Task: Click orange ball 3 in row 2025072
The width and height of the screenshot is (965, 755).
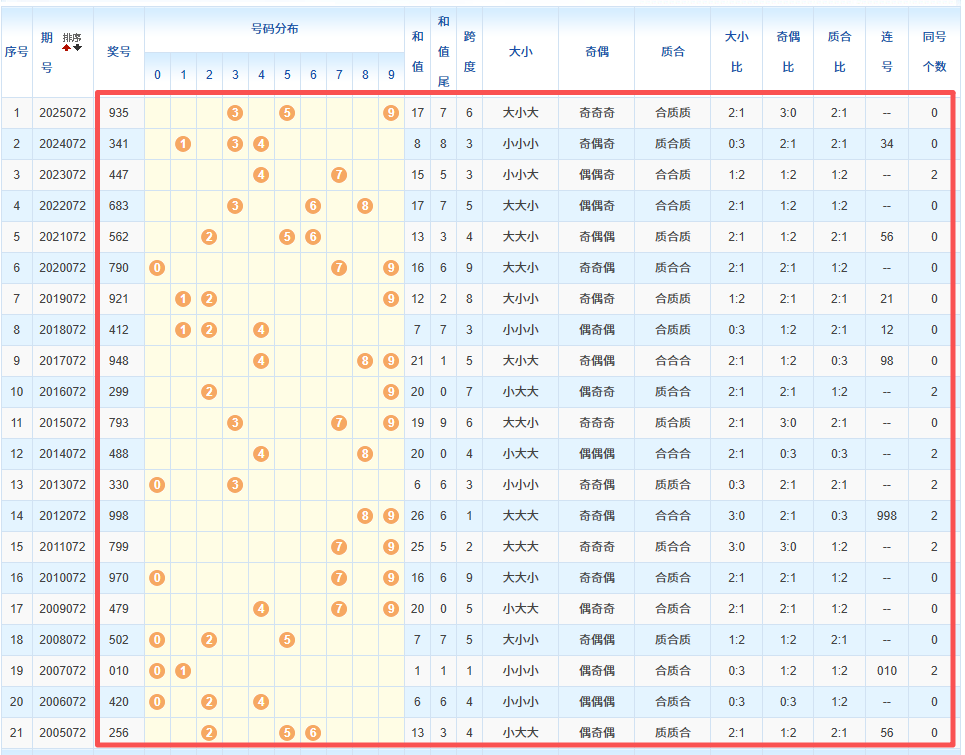Action: click(235, 113)
